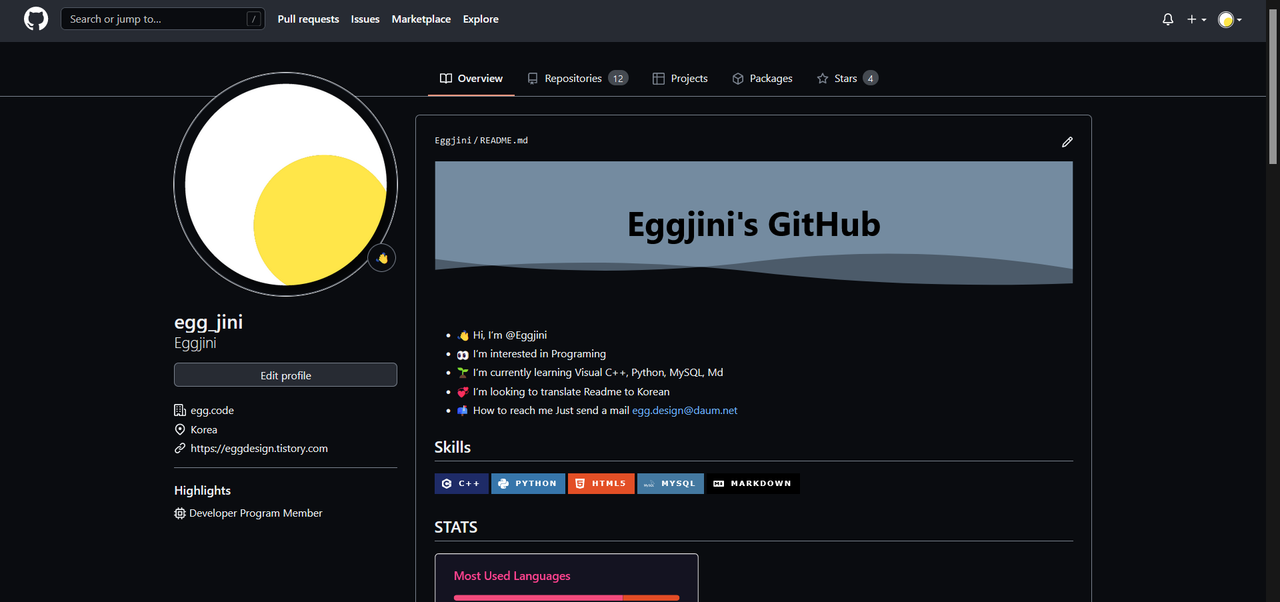Edit the README with the pencil icon
This screenshot has width=1280, height=602.
[1067, 142]
